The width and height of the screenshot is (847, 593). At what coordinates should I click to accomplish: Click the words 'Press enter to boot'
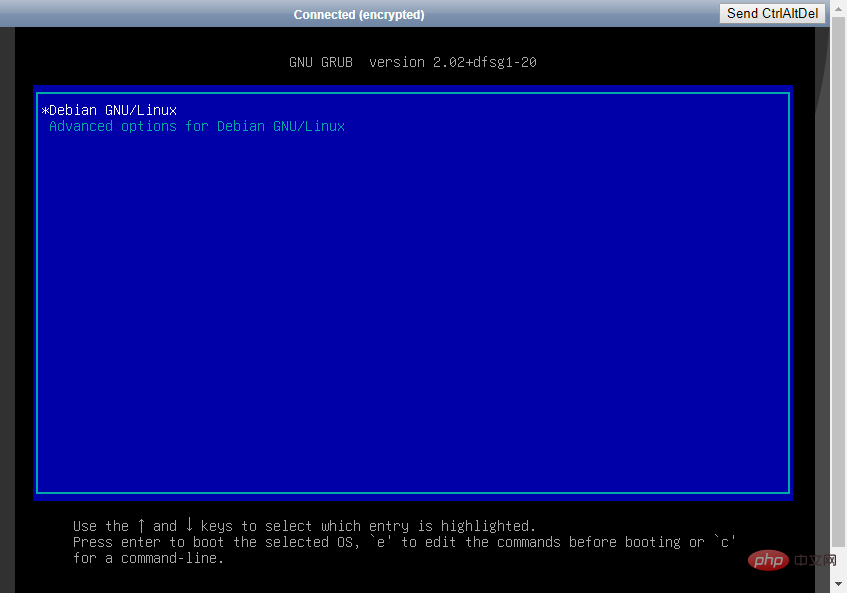149,542
